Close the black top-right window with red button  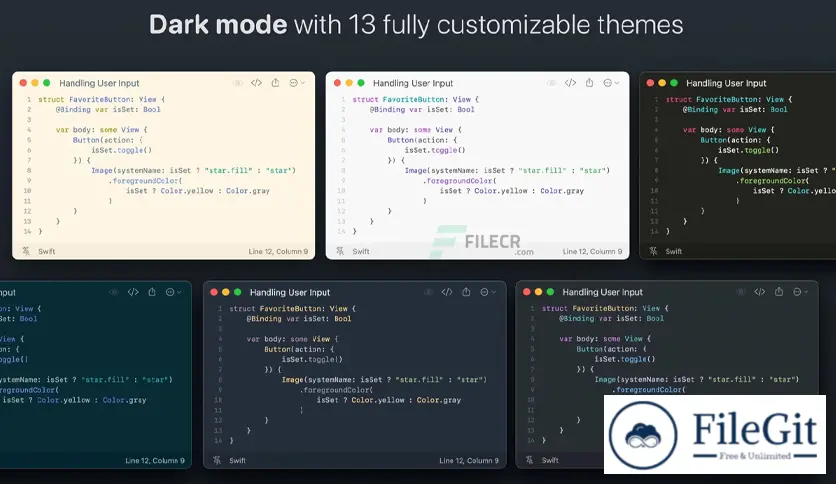650,83
